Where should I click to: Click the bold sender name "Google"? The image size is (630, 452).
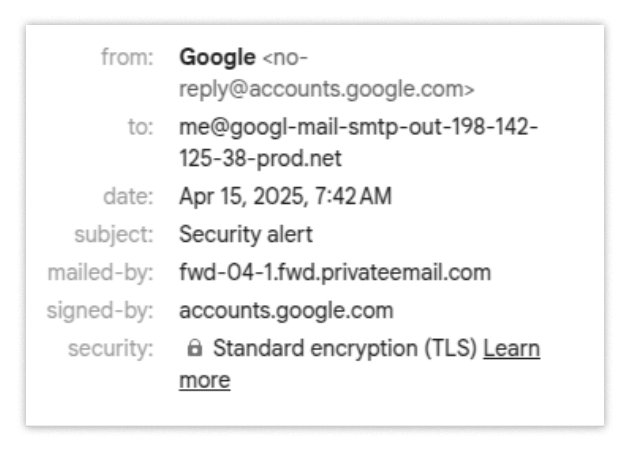[217, 58]
